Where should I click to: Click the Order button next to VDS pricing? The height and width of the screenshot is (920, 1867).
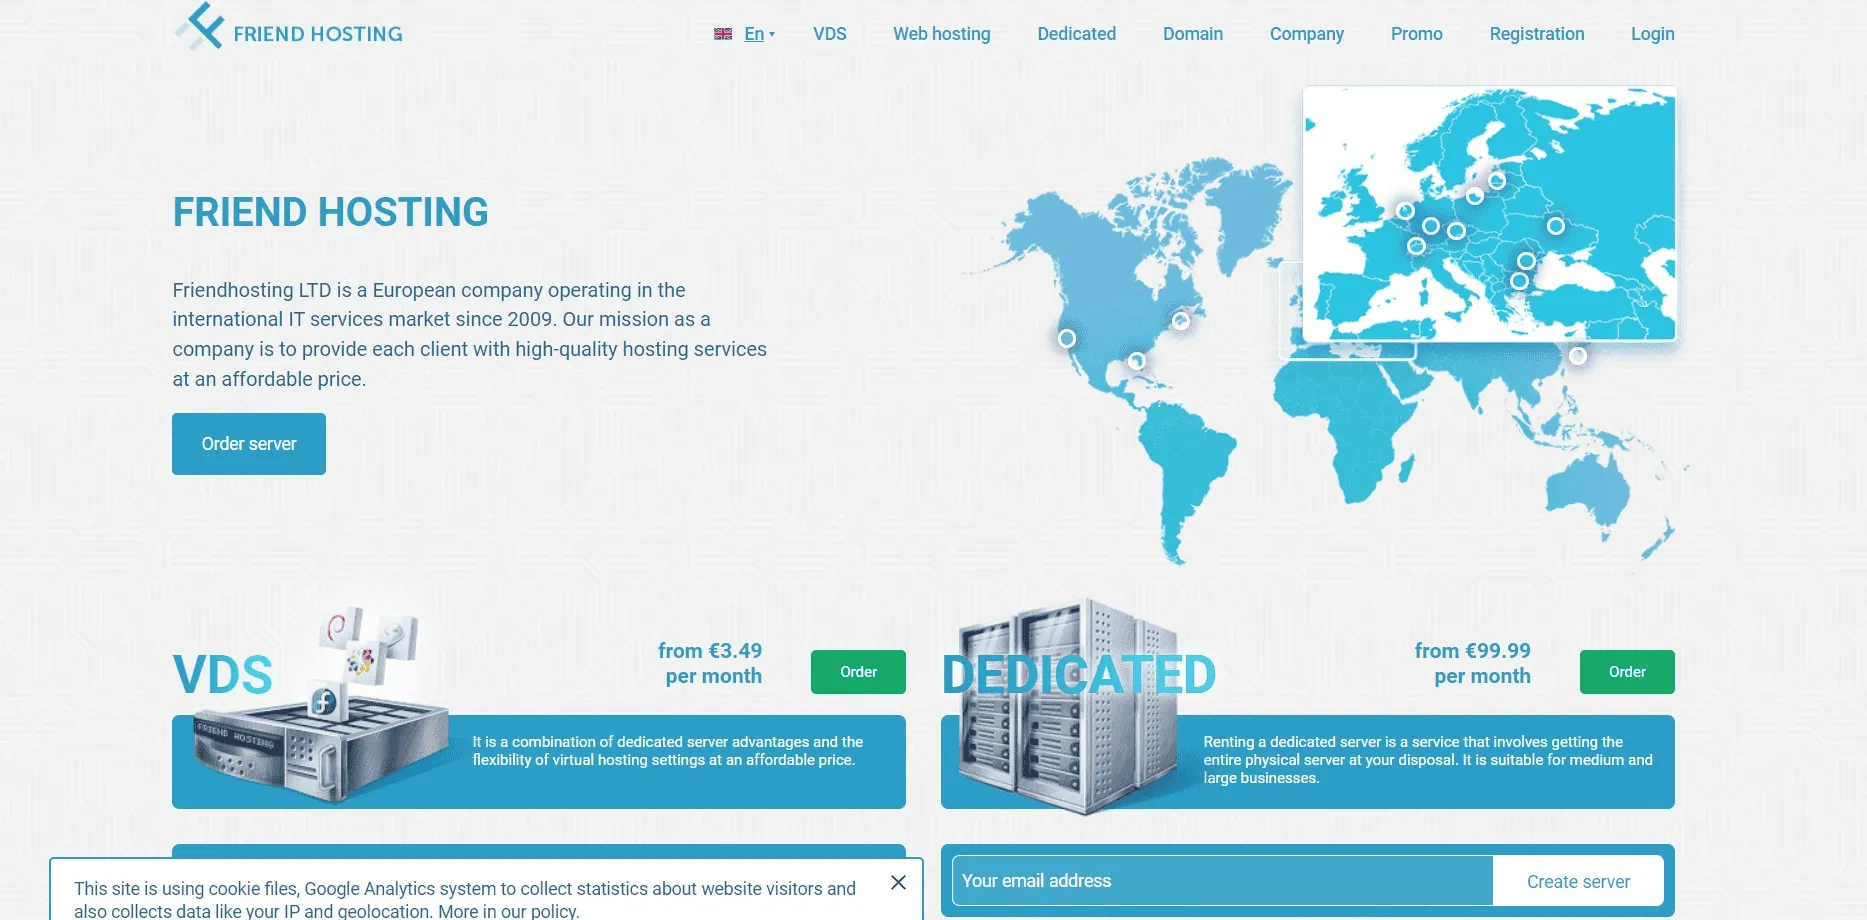(857, 671)
